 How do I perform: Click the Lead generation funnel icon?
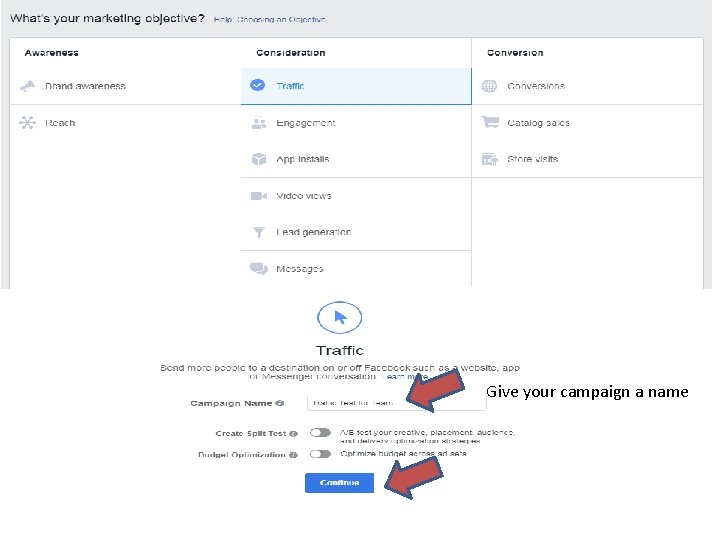[259, 232]
